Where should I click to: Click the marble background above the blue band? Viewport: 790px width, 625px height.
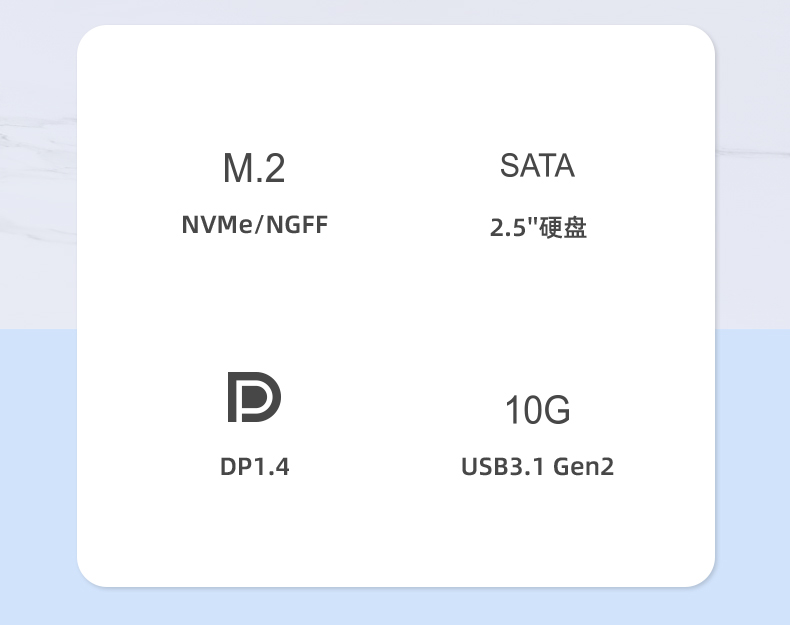[x=38, y=166]
